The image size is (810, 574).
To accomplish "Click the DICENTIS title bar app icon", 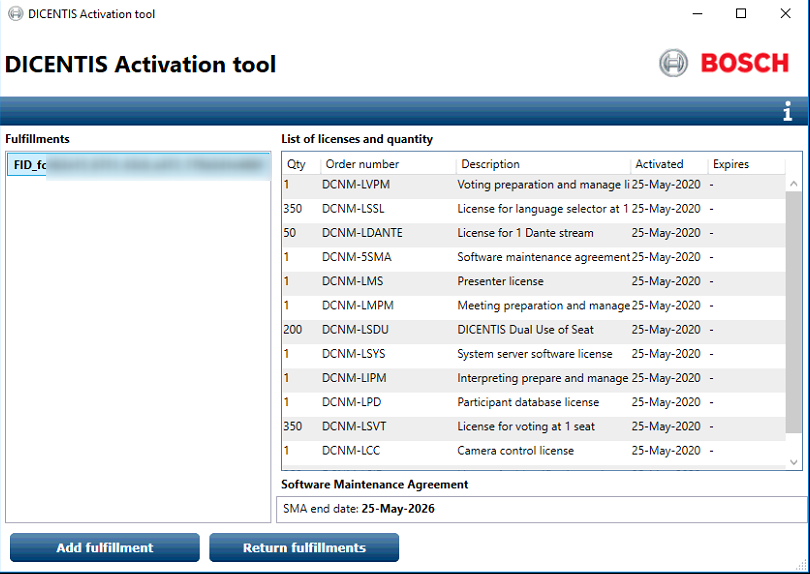I will point(14,14).
